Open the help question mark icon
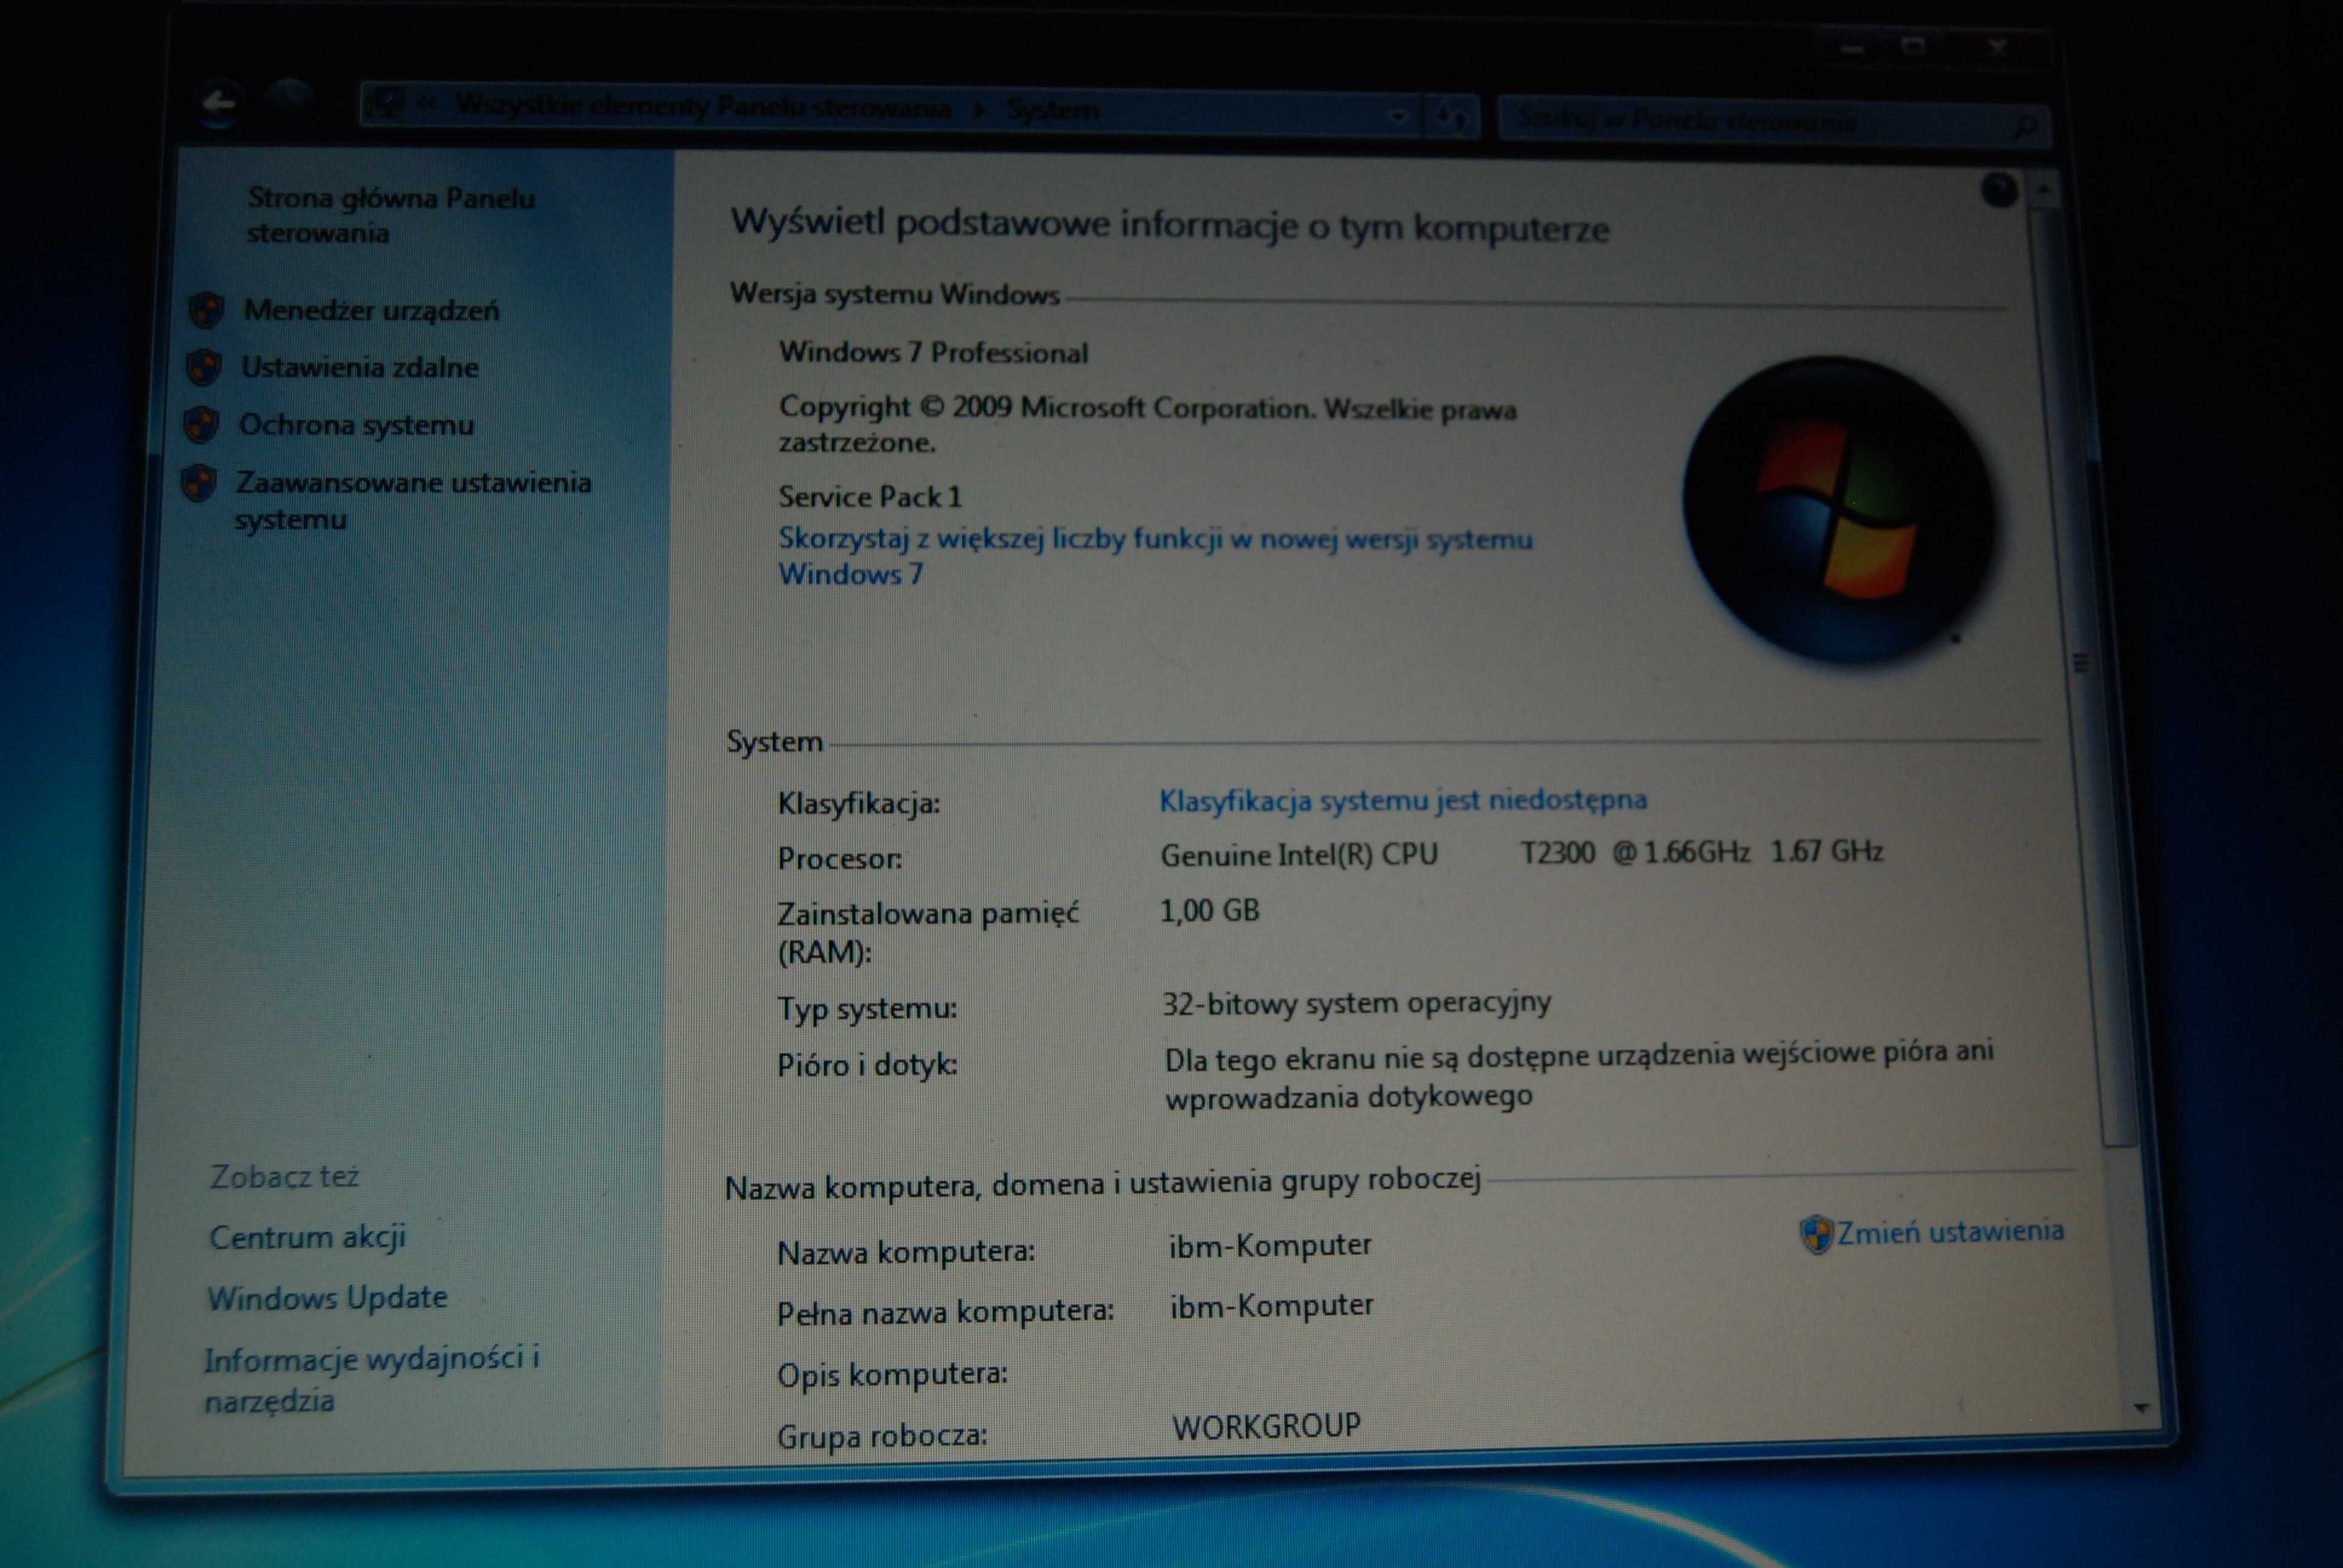The image size is (2343, 1568). pos(1999,190)
